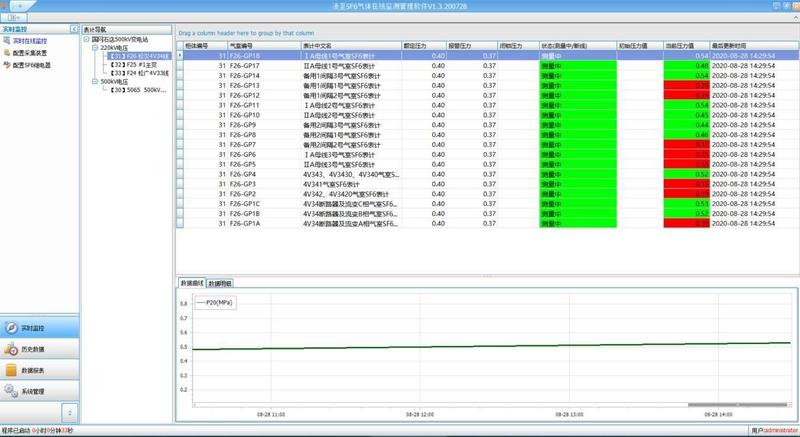Select cell F26-GP2
The width and height of the screenshot is (800, 437).
[x=264, y=194]
